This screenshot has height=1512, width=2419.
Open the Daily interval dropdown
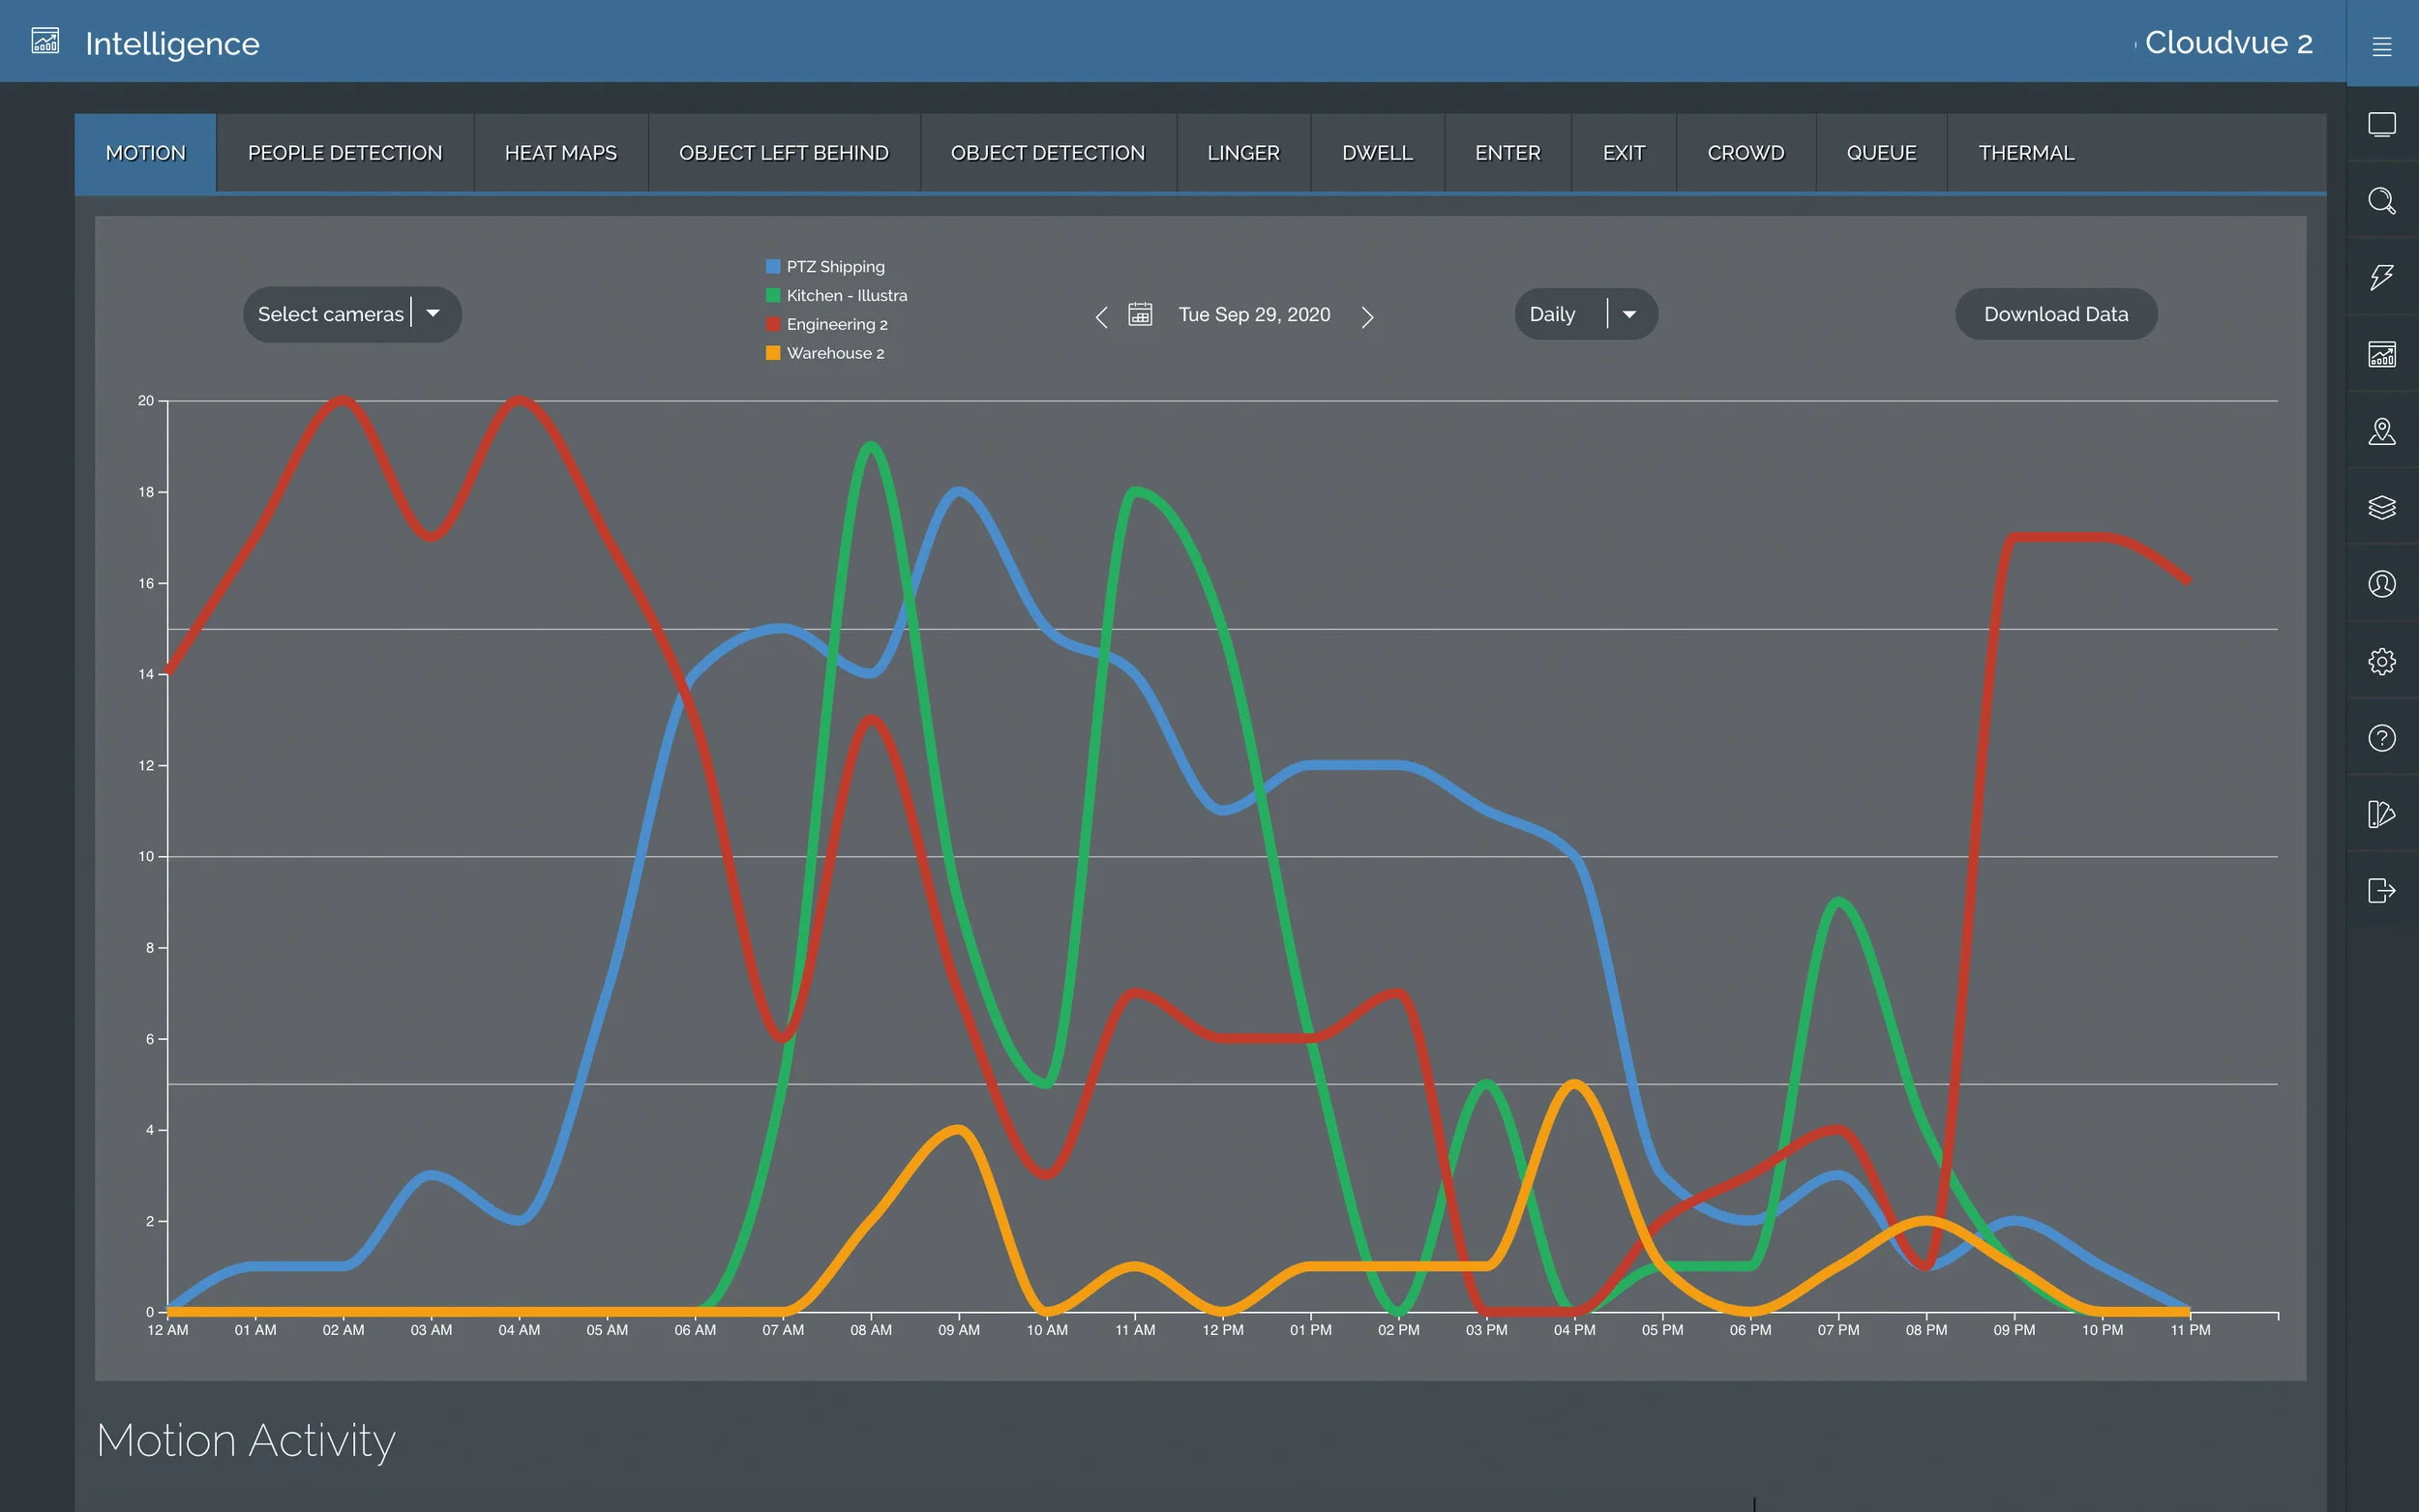coord(1585,314)
